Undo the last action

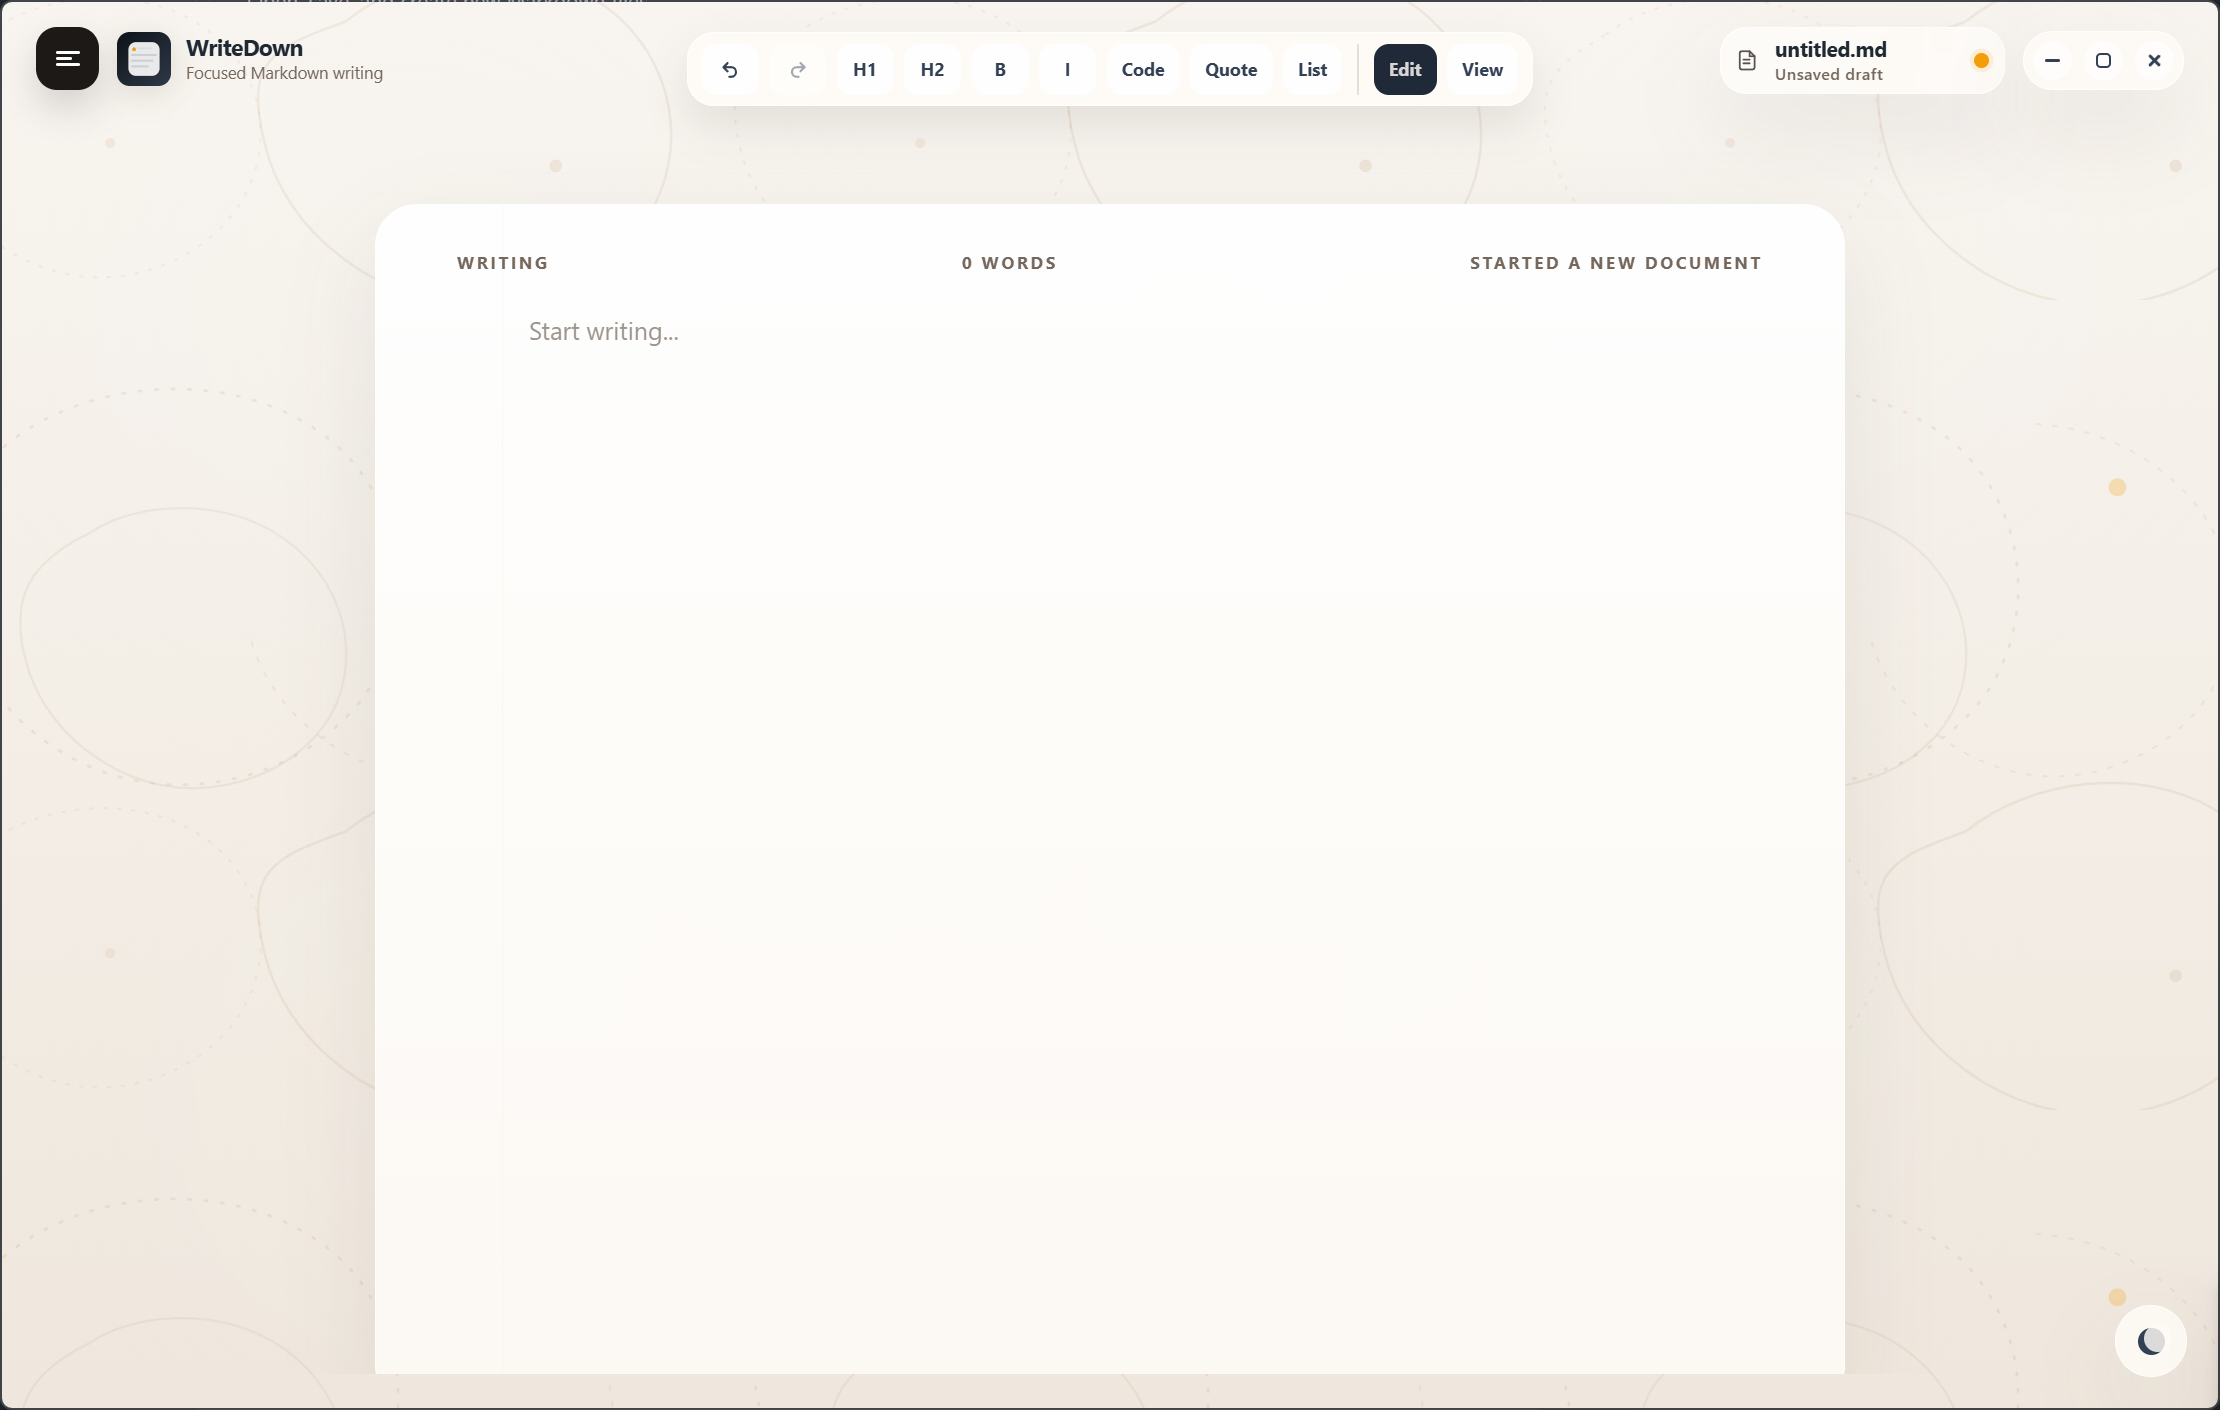click(x=729, y=69)
